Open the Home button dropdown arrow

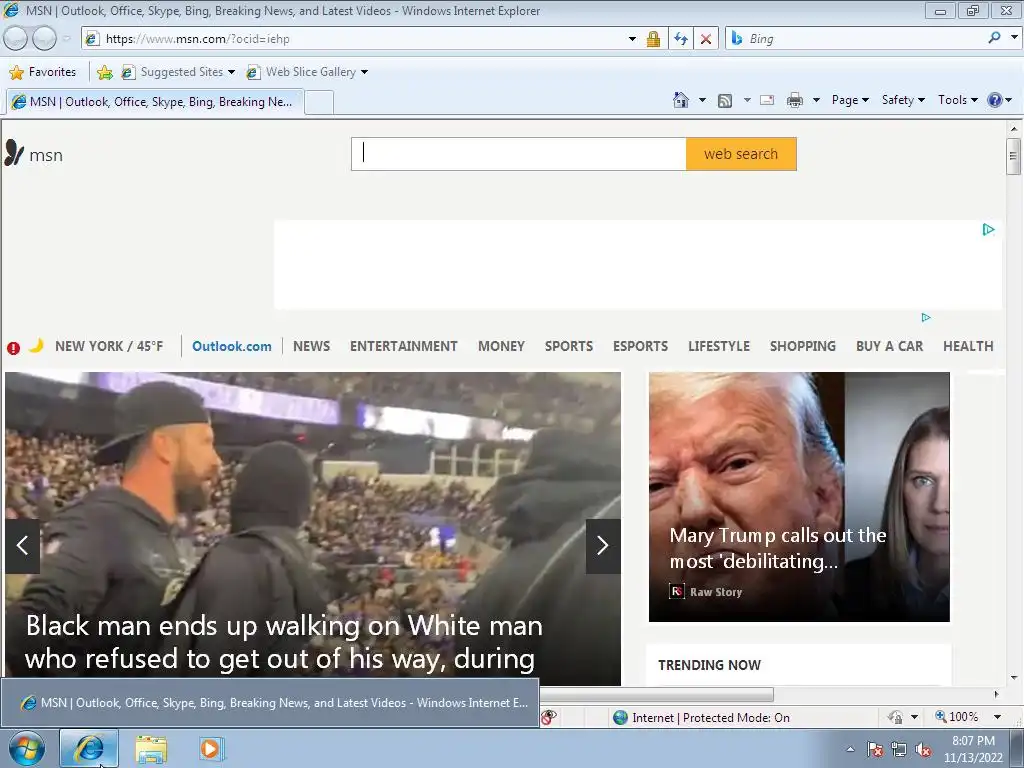pyautogui.click(x=702, y=101)
